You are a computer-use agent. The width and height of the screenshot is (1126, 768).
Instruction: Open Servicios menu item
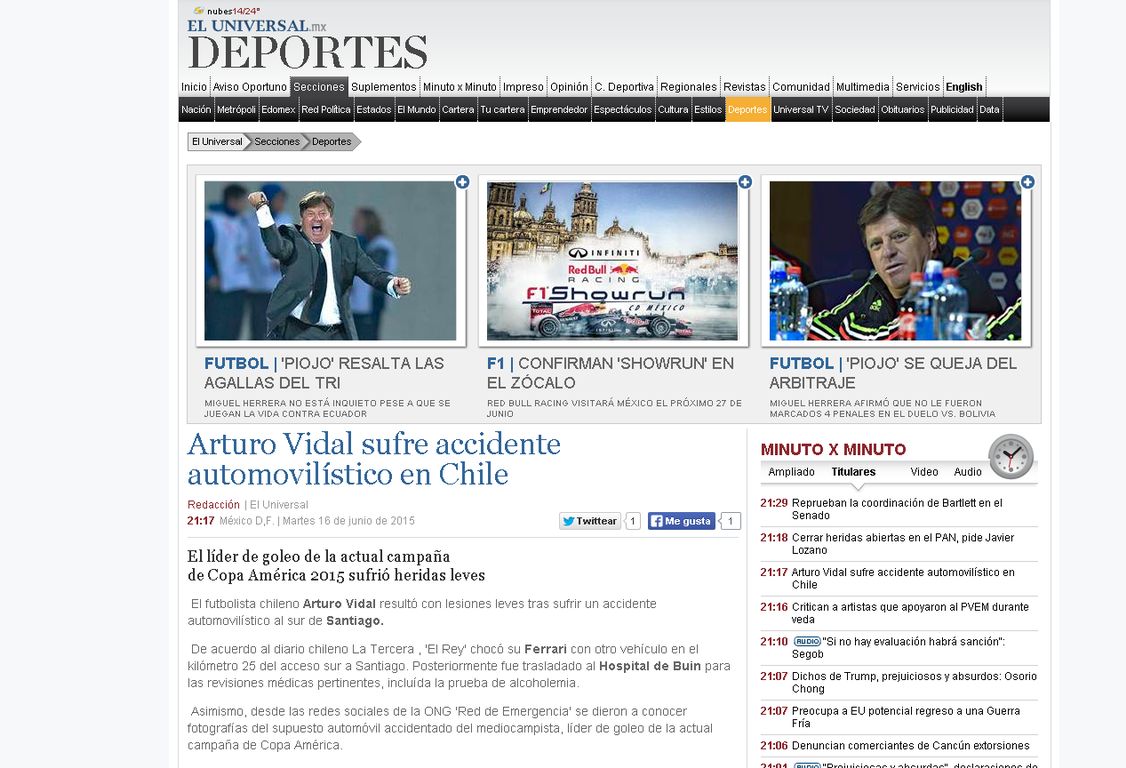[917, 87]
